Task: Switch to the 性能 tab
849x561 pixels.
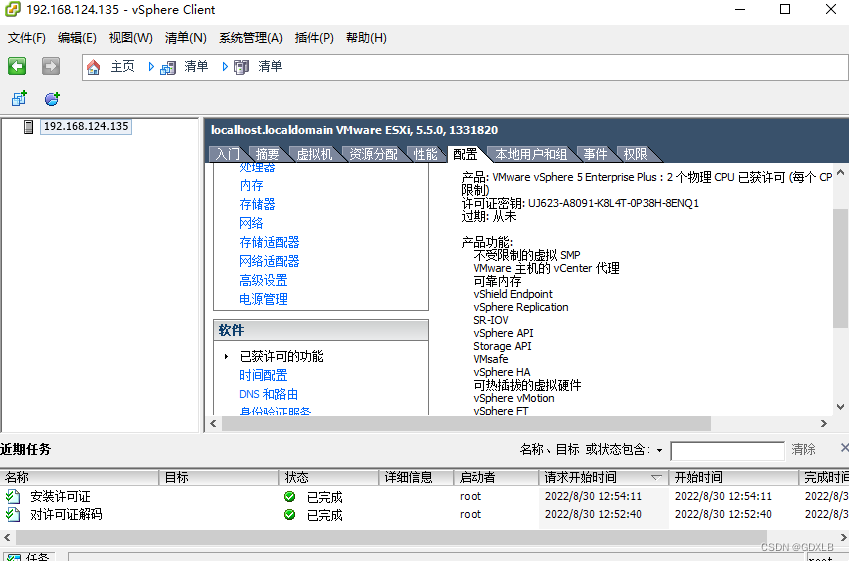Action: coord(425,154)
